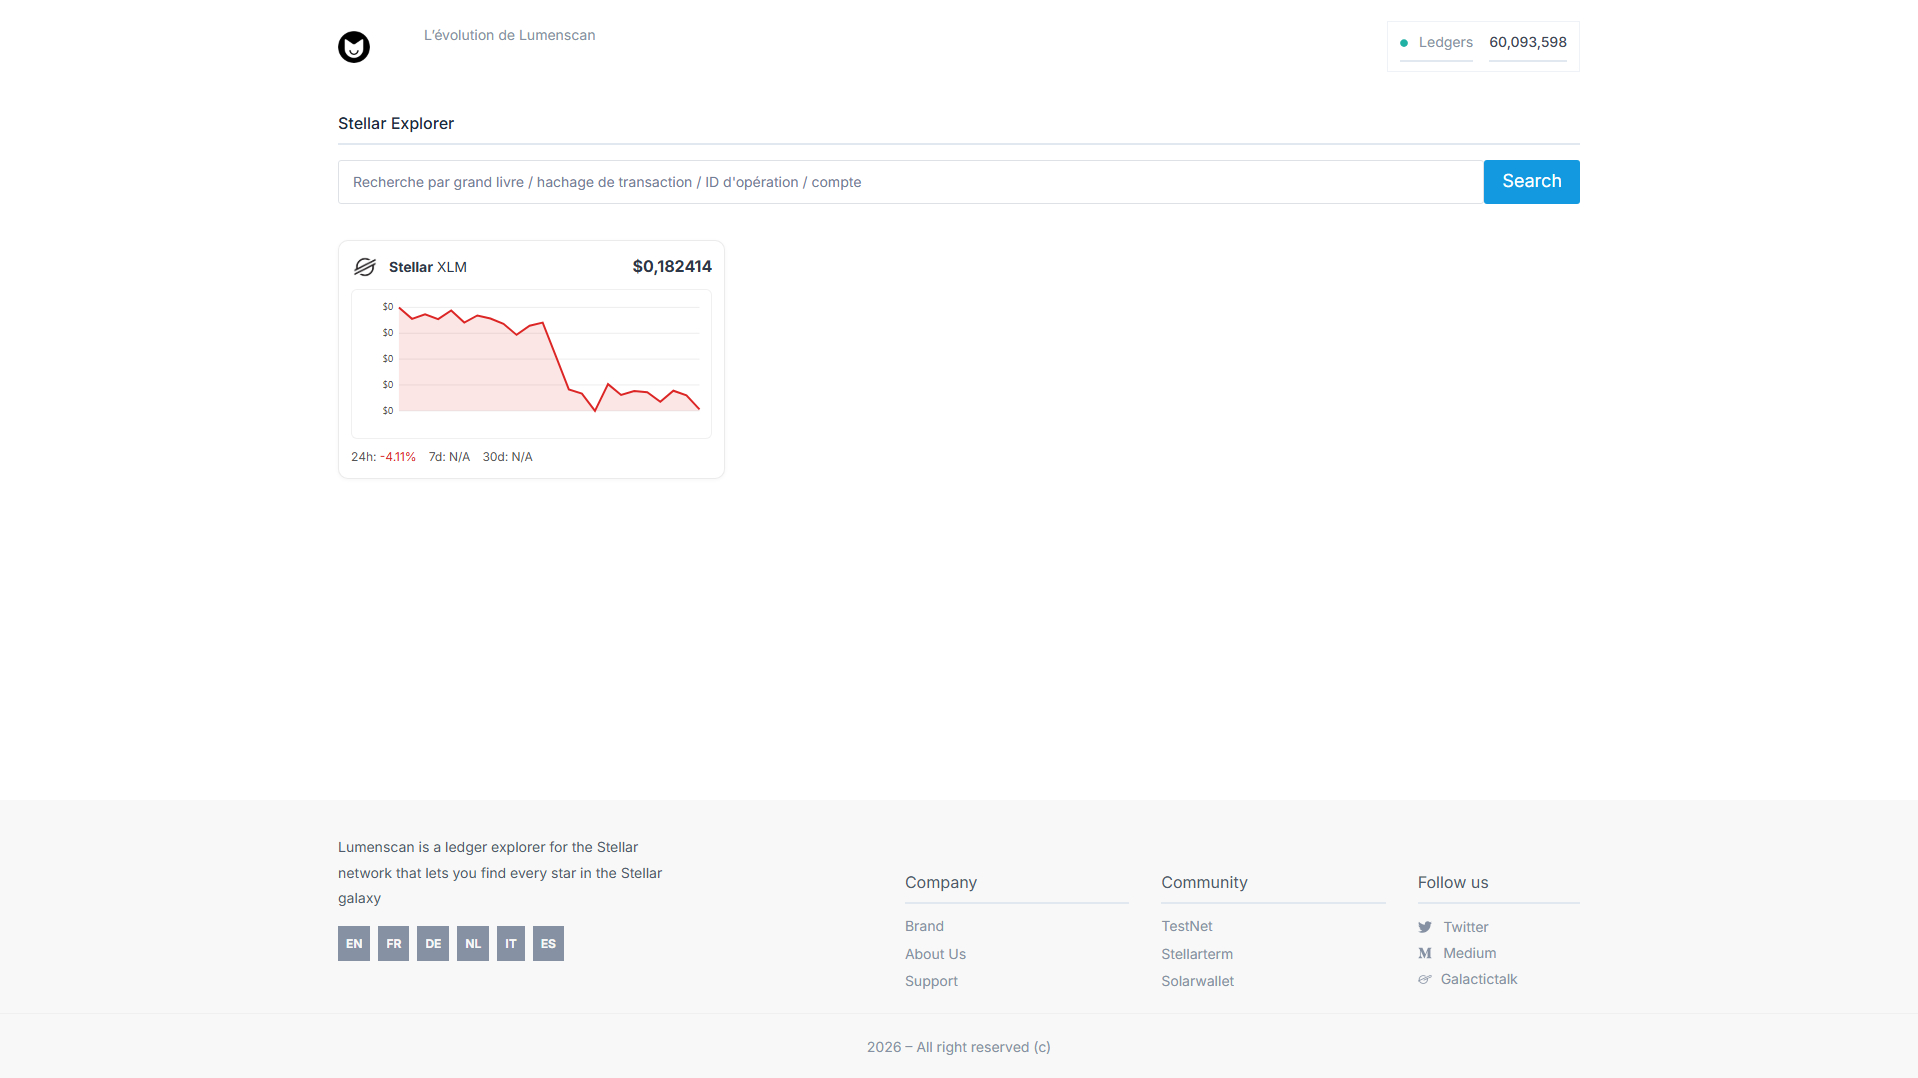Switch language to FR
Screen dimensions: 1918x1078
(394, 943)
